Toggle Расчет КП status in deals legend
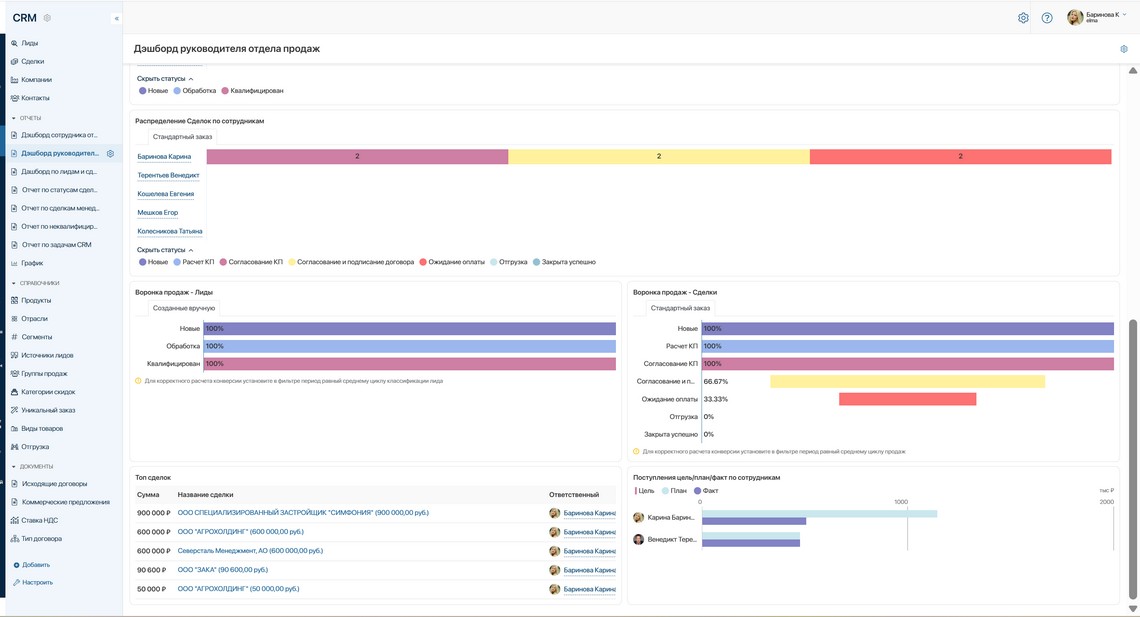The image size is (1140, 617). click(193, 262)
